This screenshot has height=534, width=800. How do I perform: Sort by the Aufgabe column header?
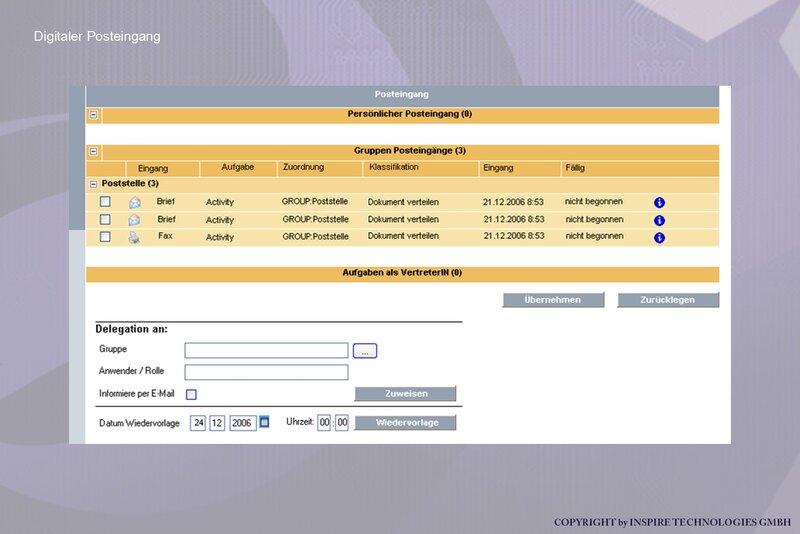click(x=238, y=167)
